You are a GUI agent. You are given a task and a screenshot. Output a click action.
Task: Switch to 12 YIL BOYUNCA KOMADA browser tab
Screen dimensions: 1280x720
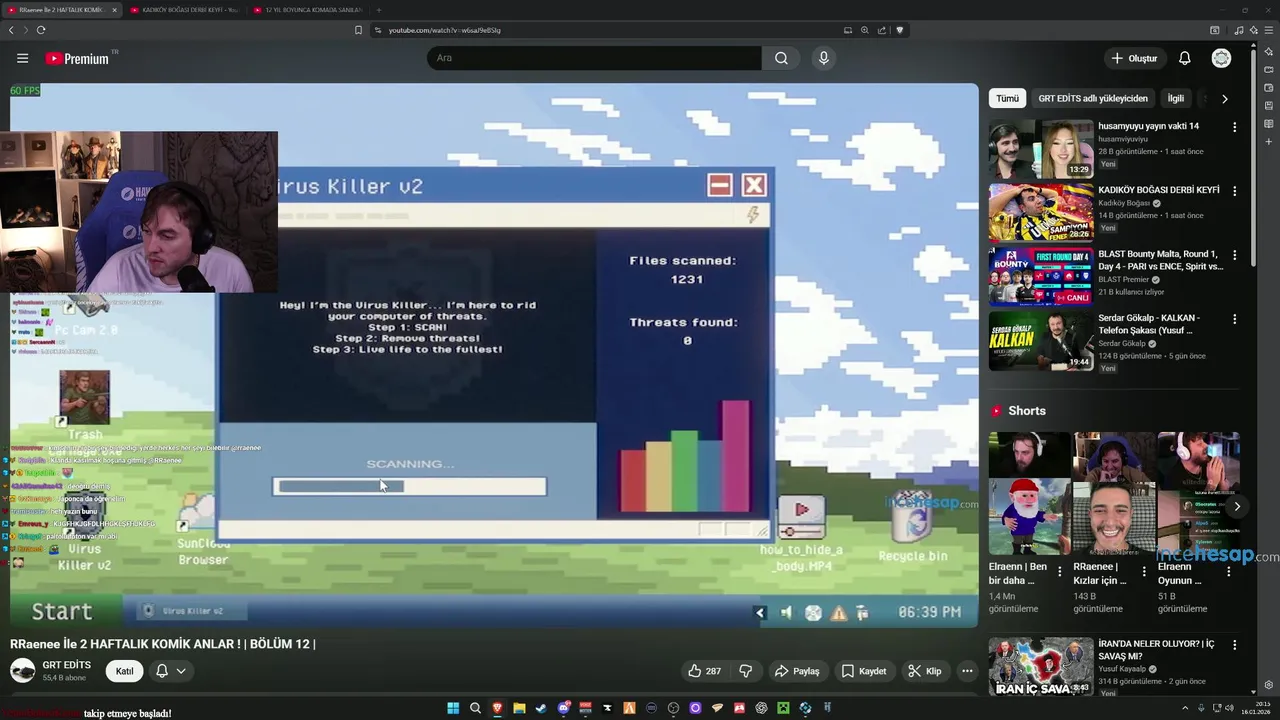(x=307, y=10)
